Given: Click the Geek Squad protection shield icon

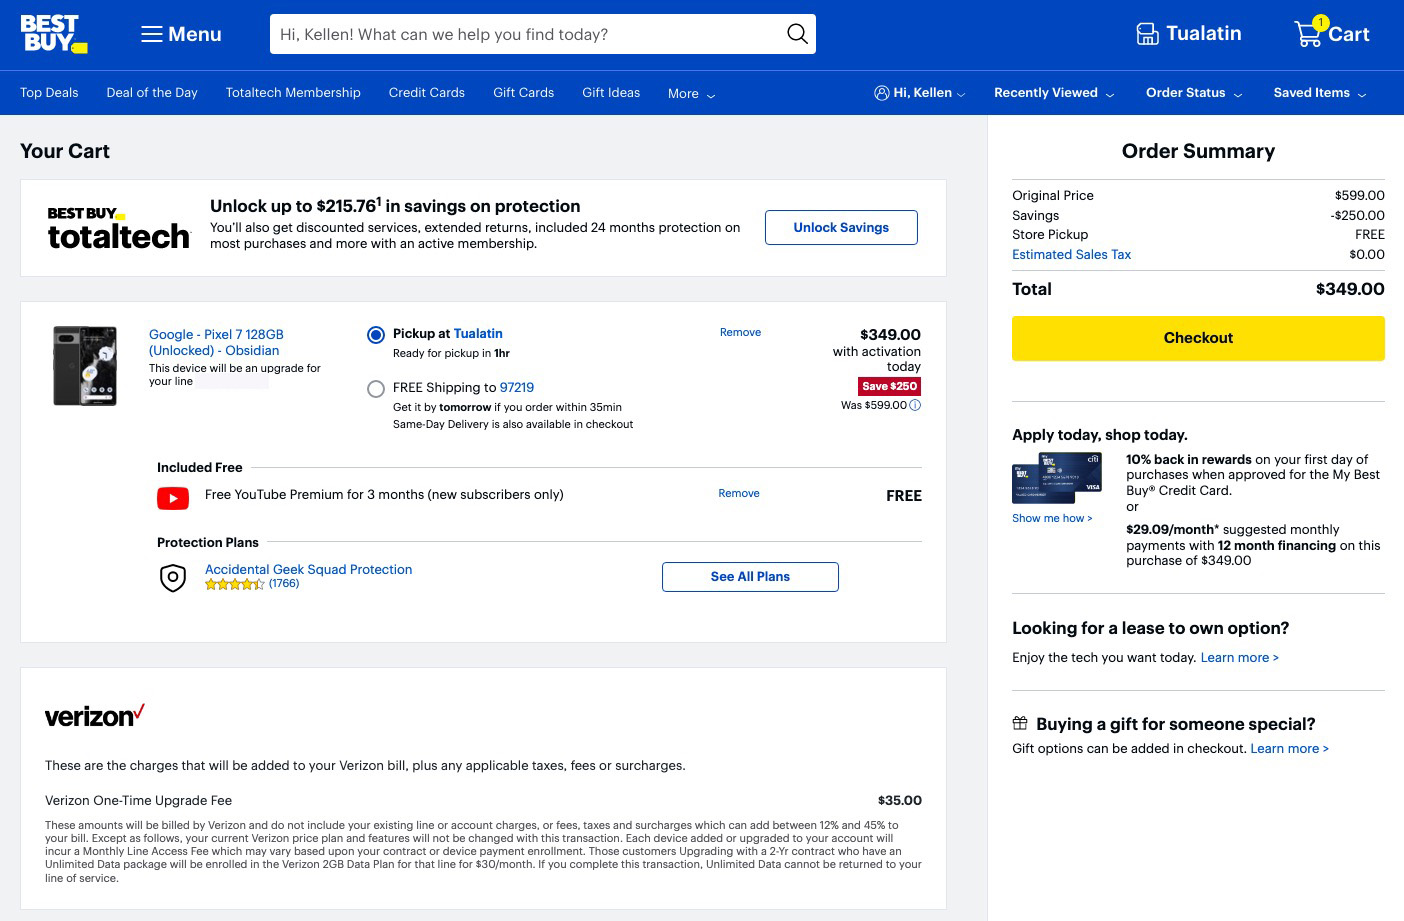Looking at the screenshot, I should (173, 578).
